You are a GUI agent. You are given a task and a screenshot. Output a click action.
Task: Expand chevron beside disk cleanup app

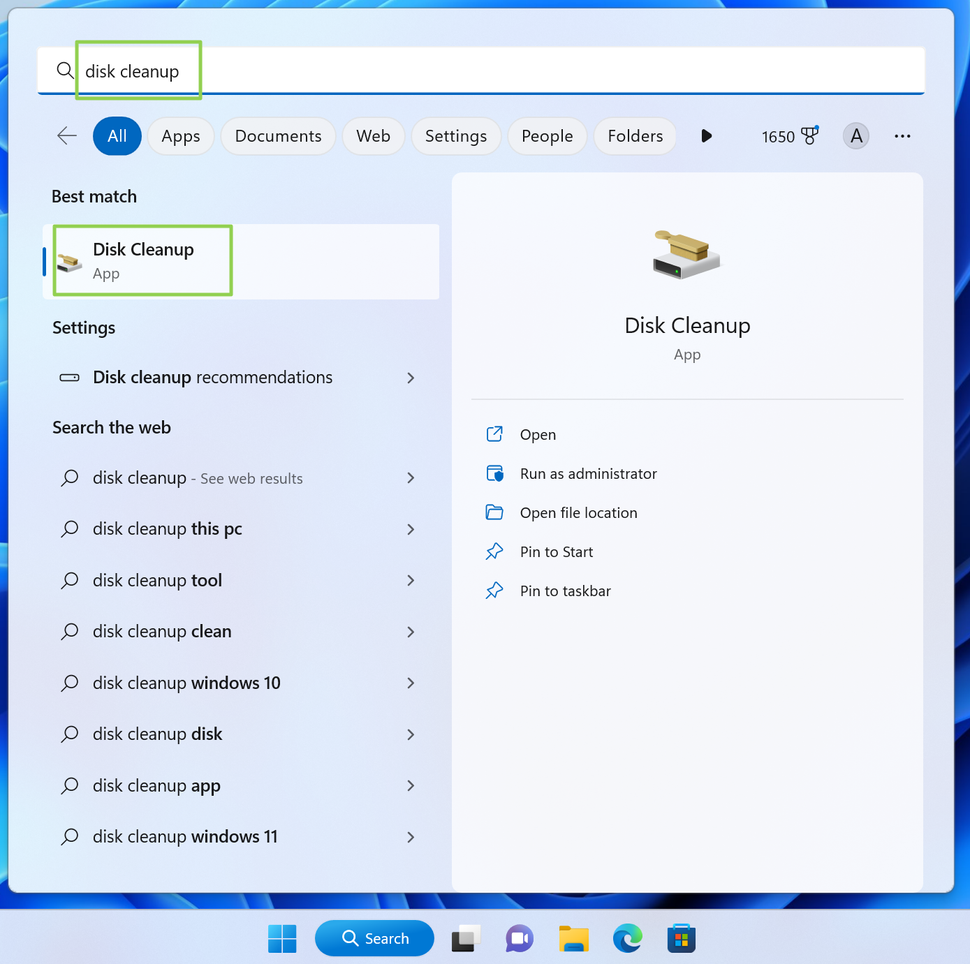point(411,786)
